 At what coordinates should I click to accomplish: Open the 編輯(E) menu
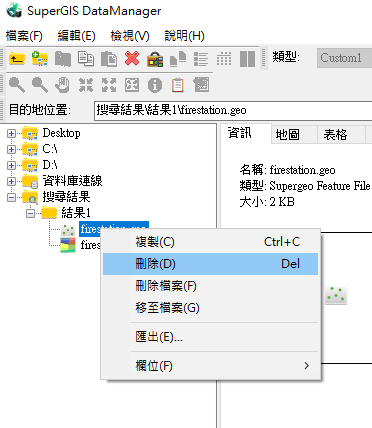[x=76, y=36]
